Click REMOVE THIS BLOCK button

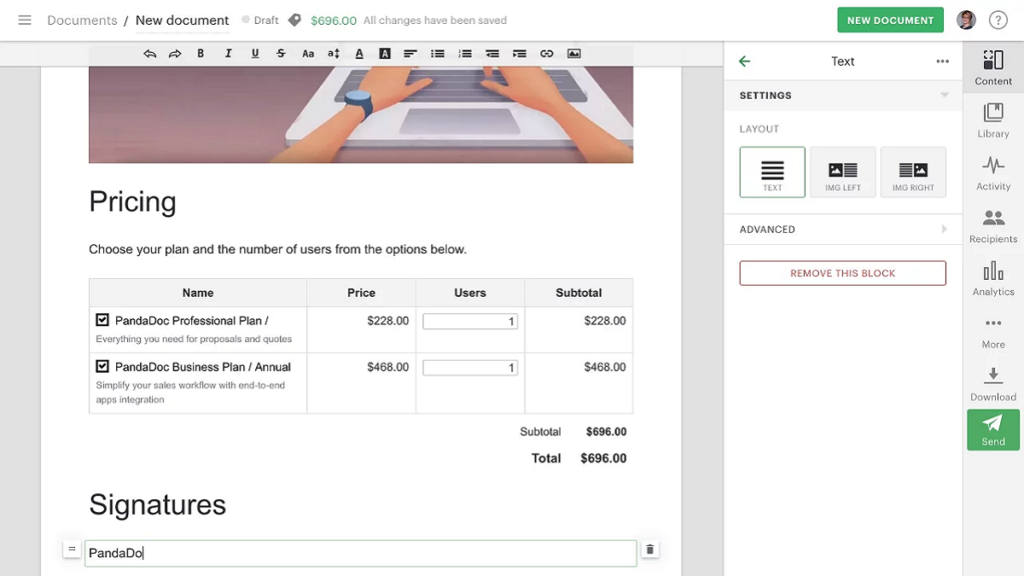click(842, 273)
